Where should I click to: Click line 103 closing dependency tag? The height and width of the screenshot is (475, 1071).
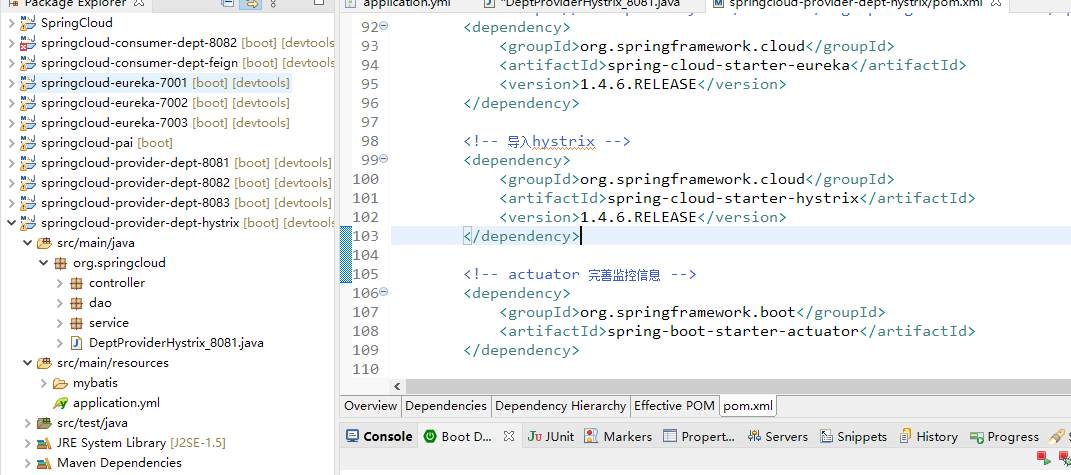[x=521, y=236]
